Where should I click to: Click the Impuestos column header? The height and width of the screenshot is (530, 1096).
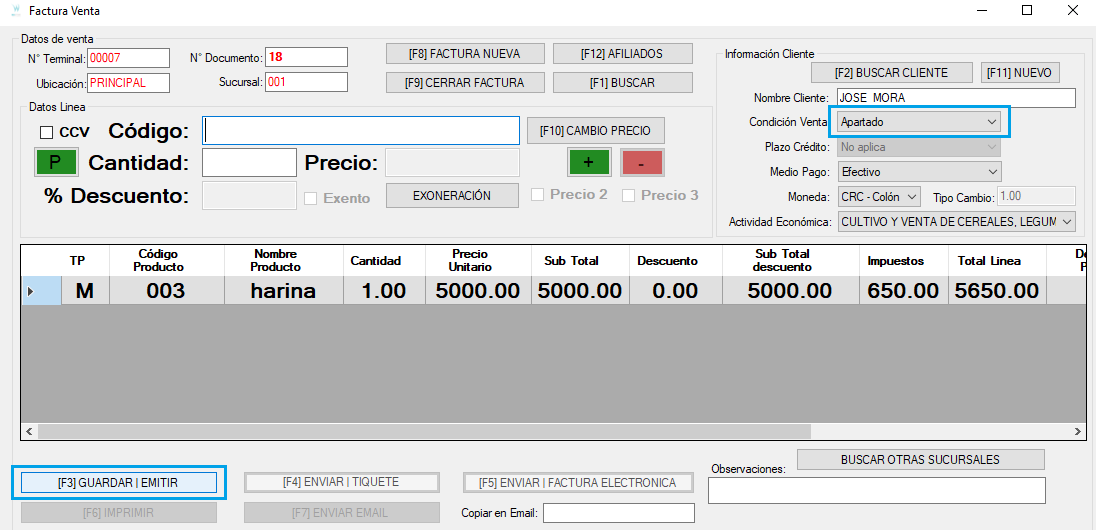click(x=905, y=261)
